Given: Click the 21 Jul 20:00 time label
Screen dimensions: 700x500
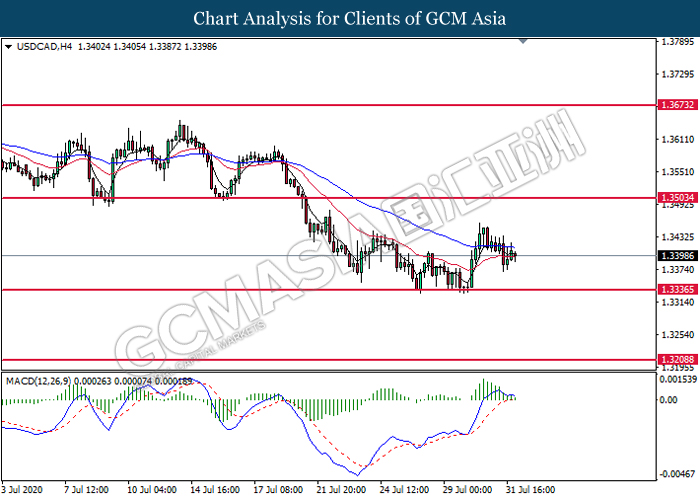Looking at the screenshot, I should coord(342,490).
